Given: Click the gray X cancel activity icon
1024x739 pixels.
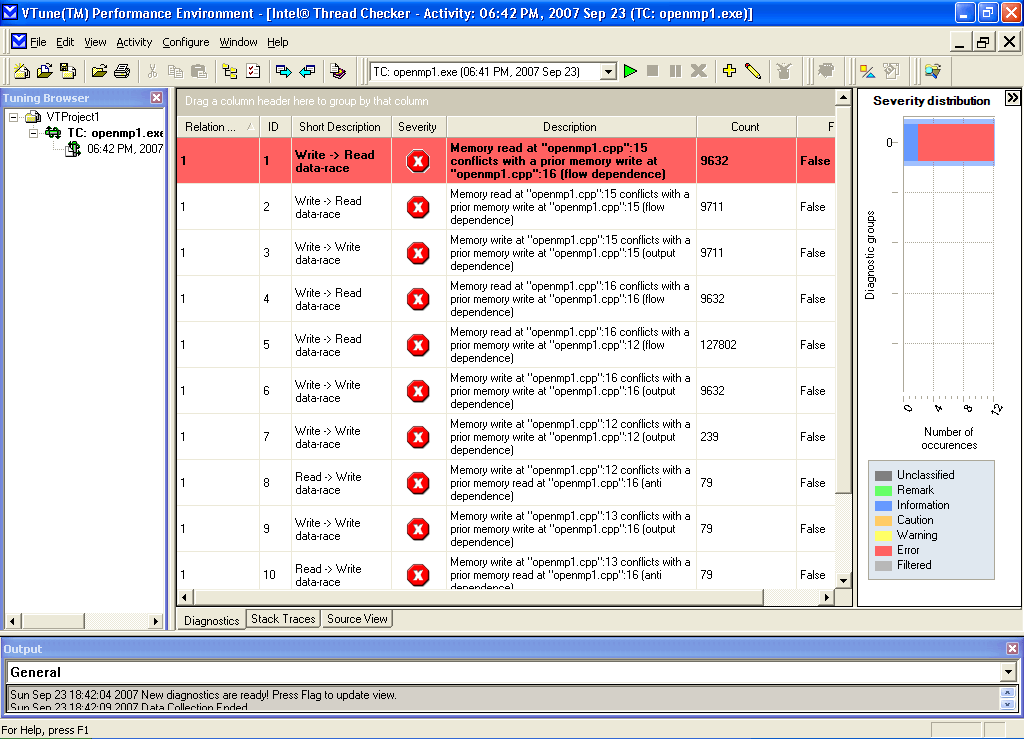Looking at the screenshot, I should click(x=699, y=71).
